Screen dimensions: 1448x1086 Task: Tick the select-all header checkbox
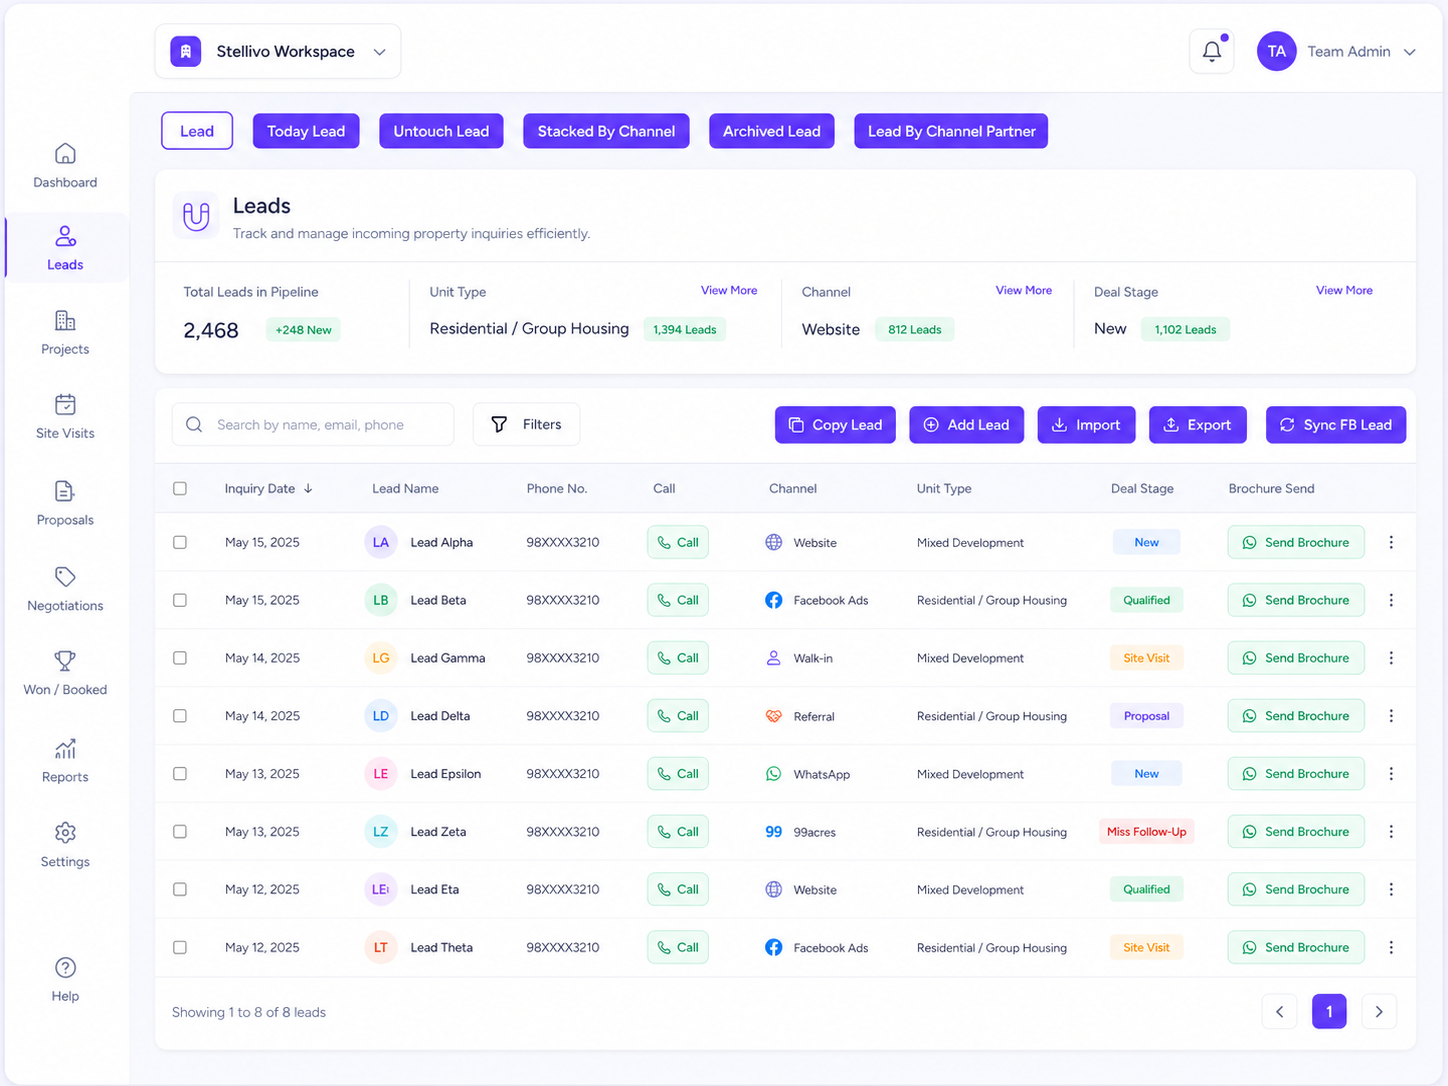tap(180, 489)
